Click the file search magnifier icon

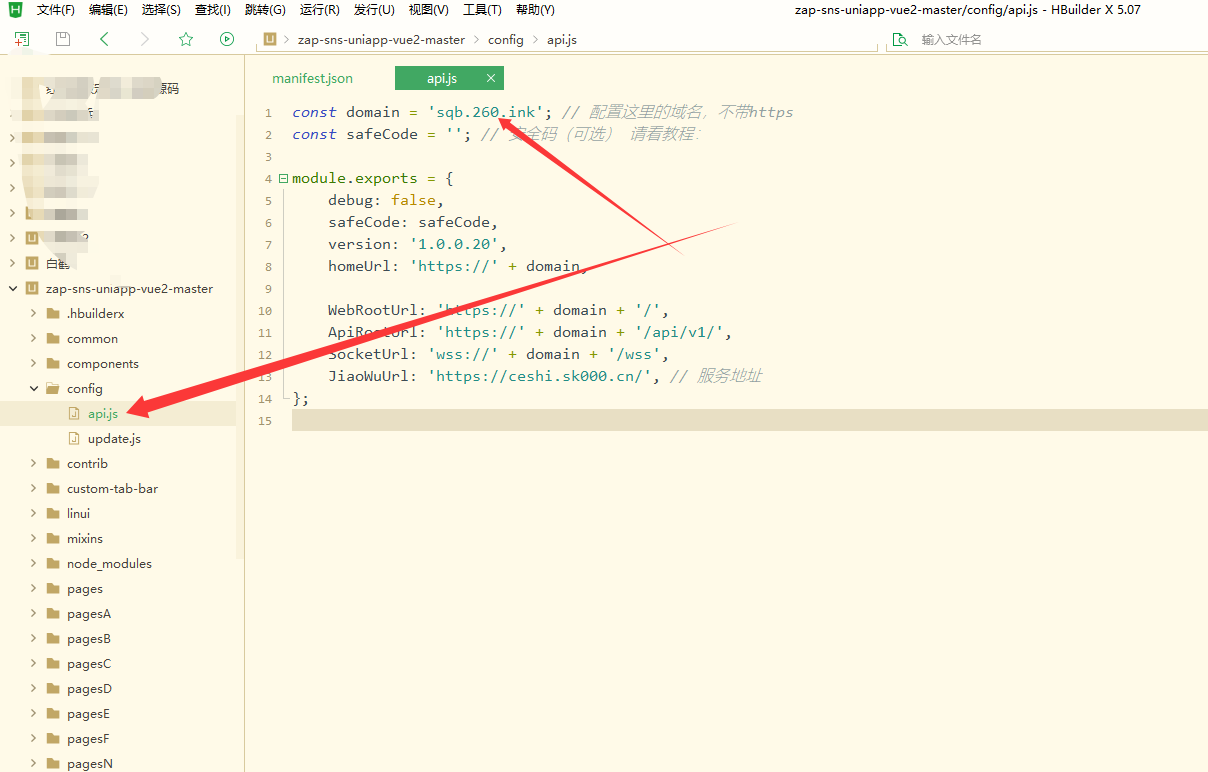(x=900, y=39)
